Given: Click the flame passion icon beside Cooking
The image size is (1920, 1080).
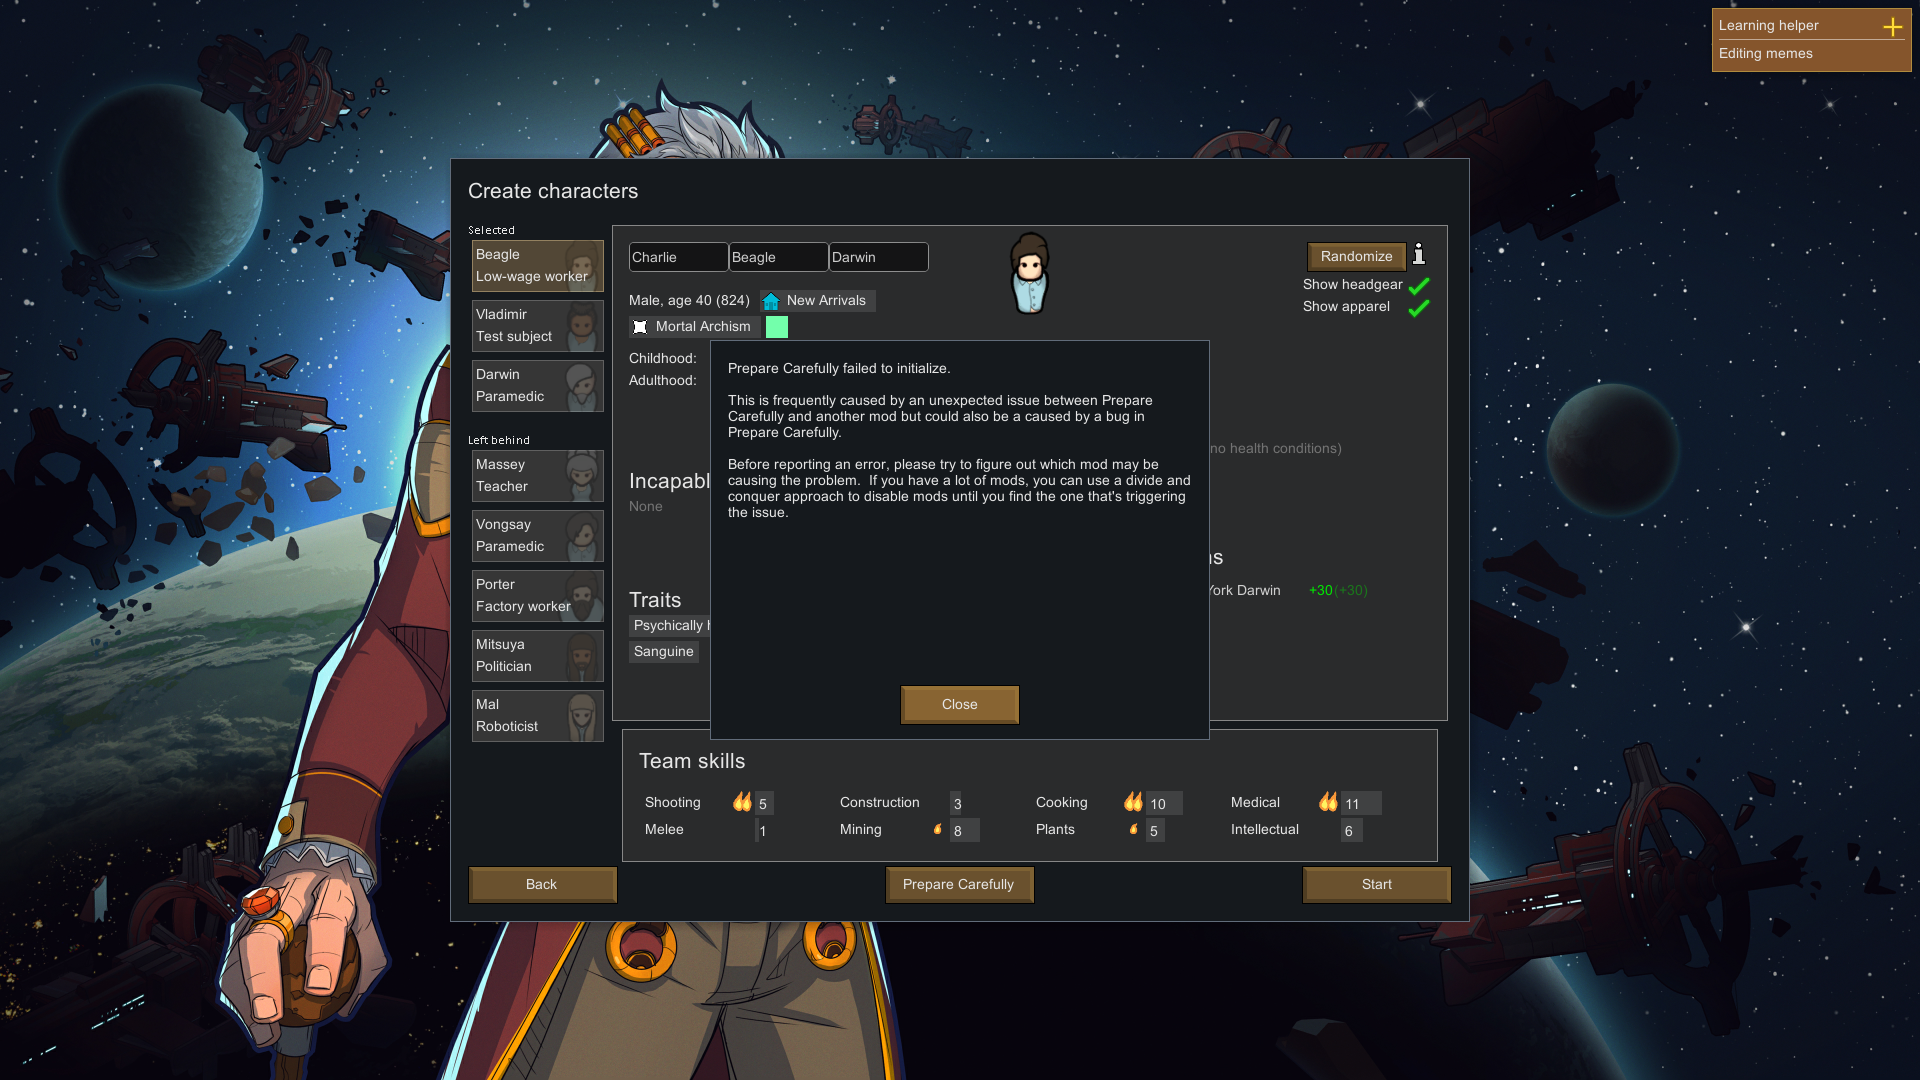Looking at the screenshot, I should pos(1133,801).
